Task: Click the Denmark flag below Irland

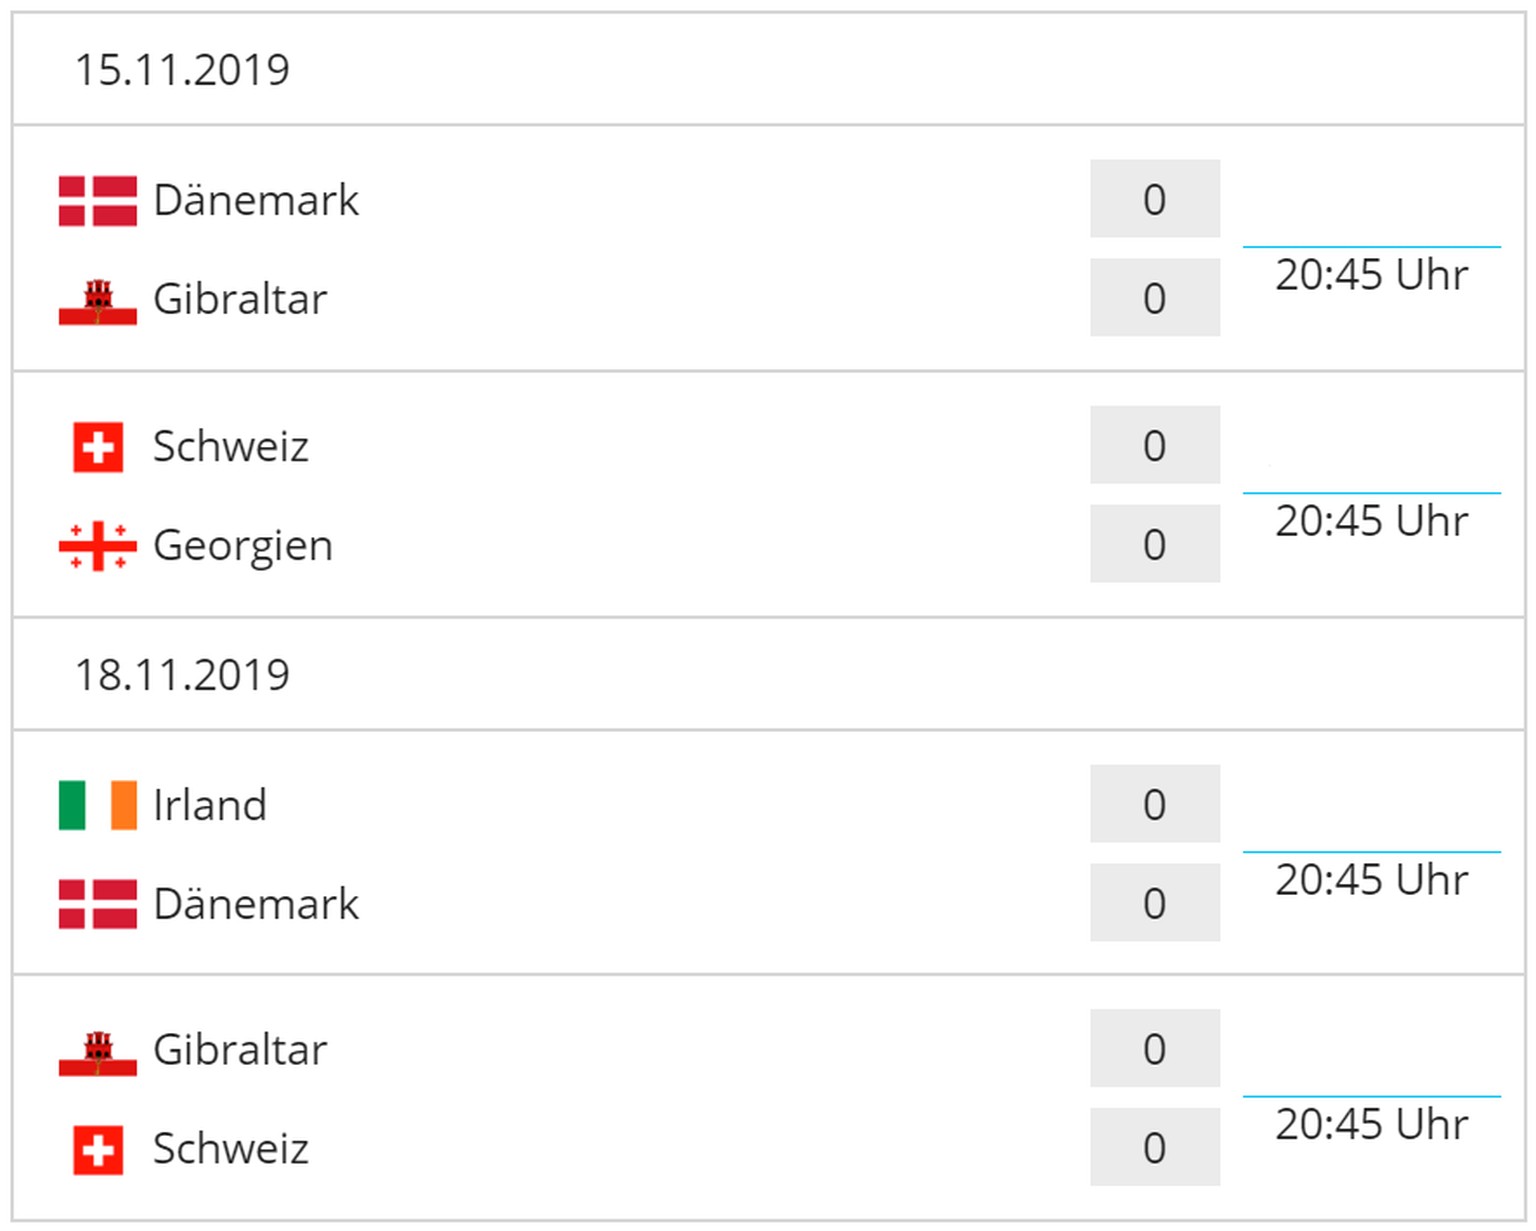Action: pyautogui.click(x=97, y=904)
